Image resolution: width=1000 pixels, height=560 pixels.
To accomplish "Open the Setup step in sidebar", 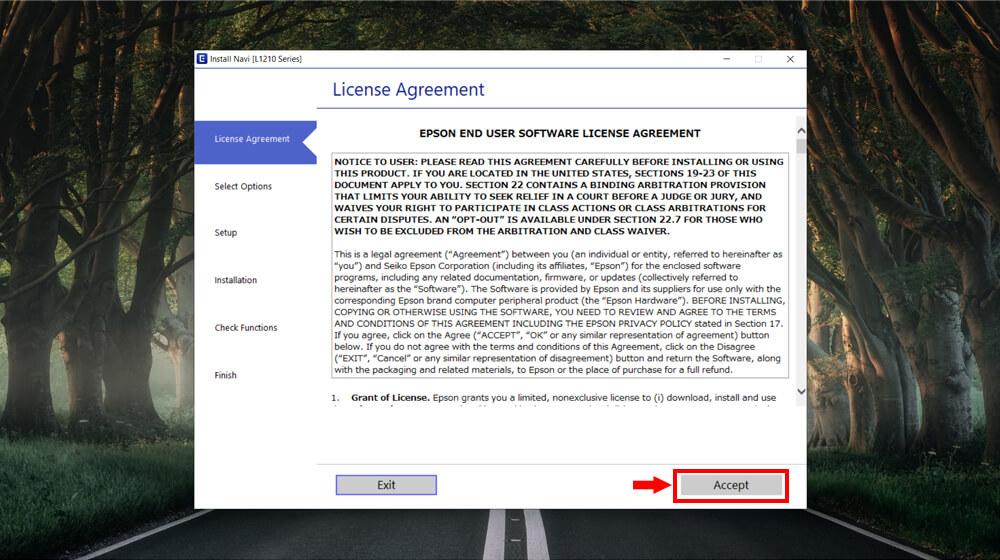I will pyautogui.click(x=226, y=233).
